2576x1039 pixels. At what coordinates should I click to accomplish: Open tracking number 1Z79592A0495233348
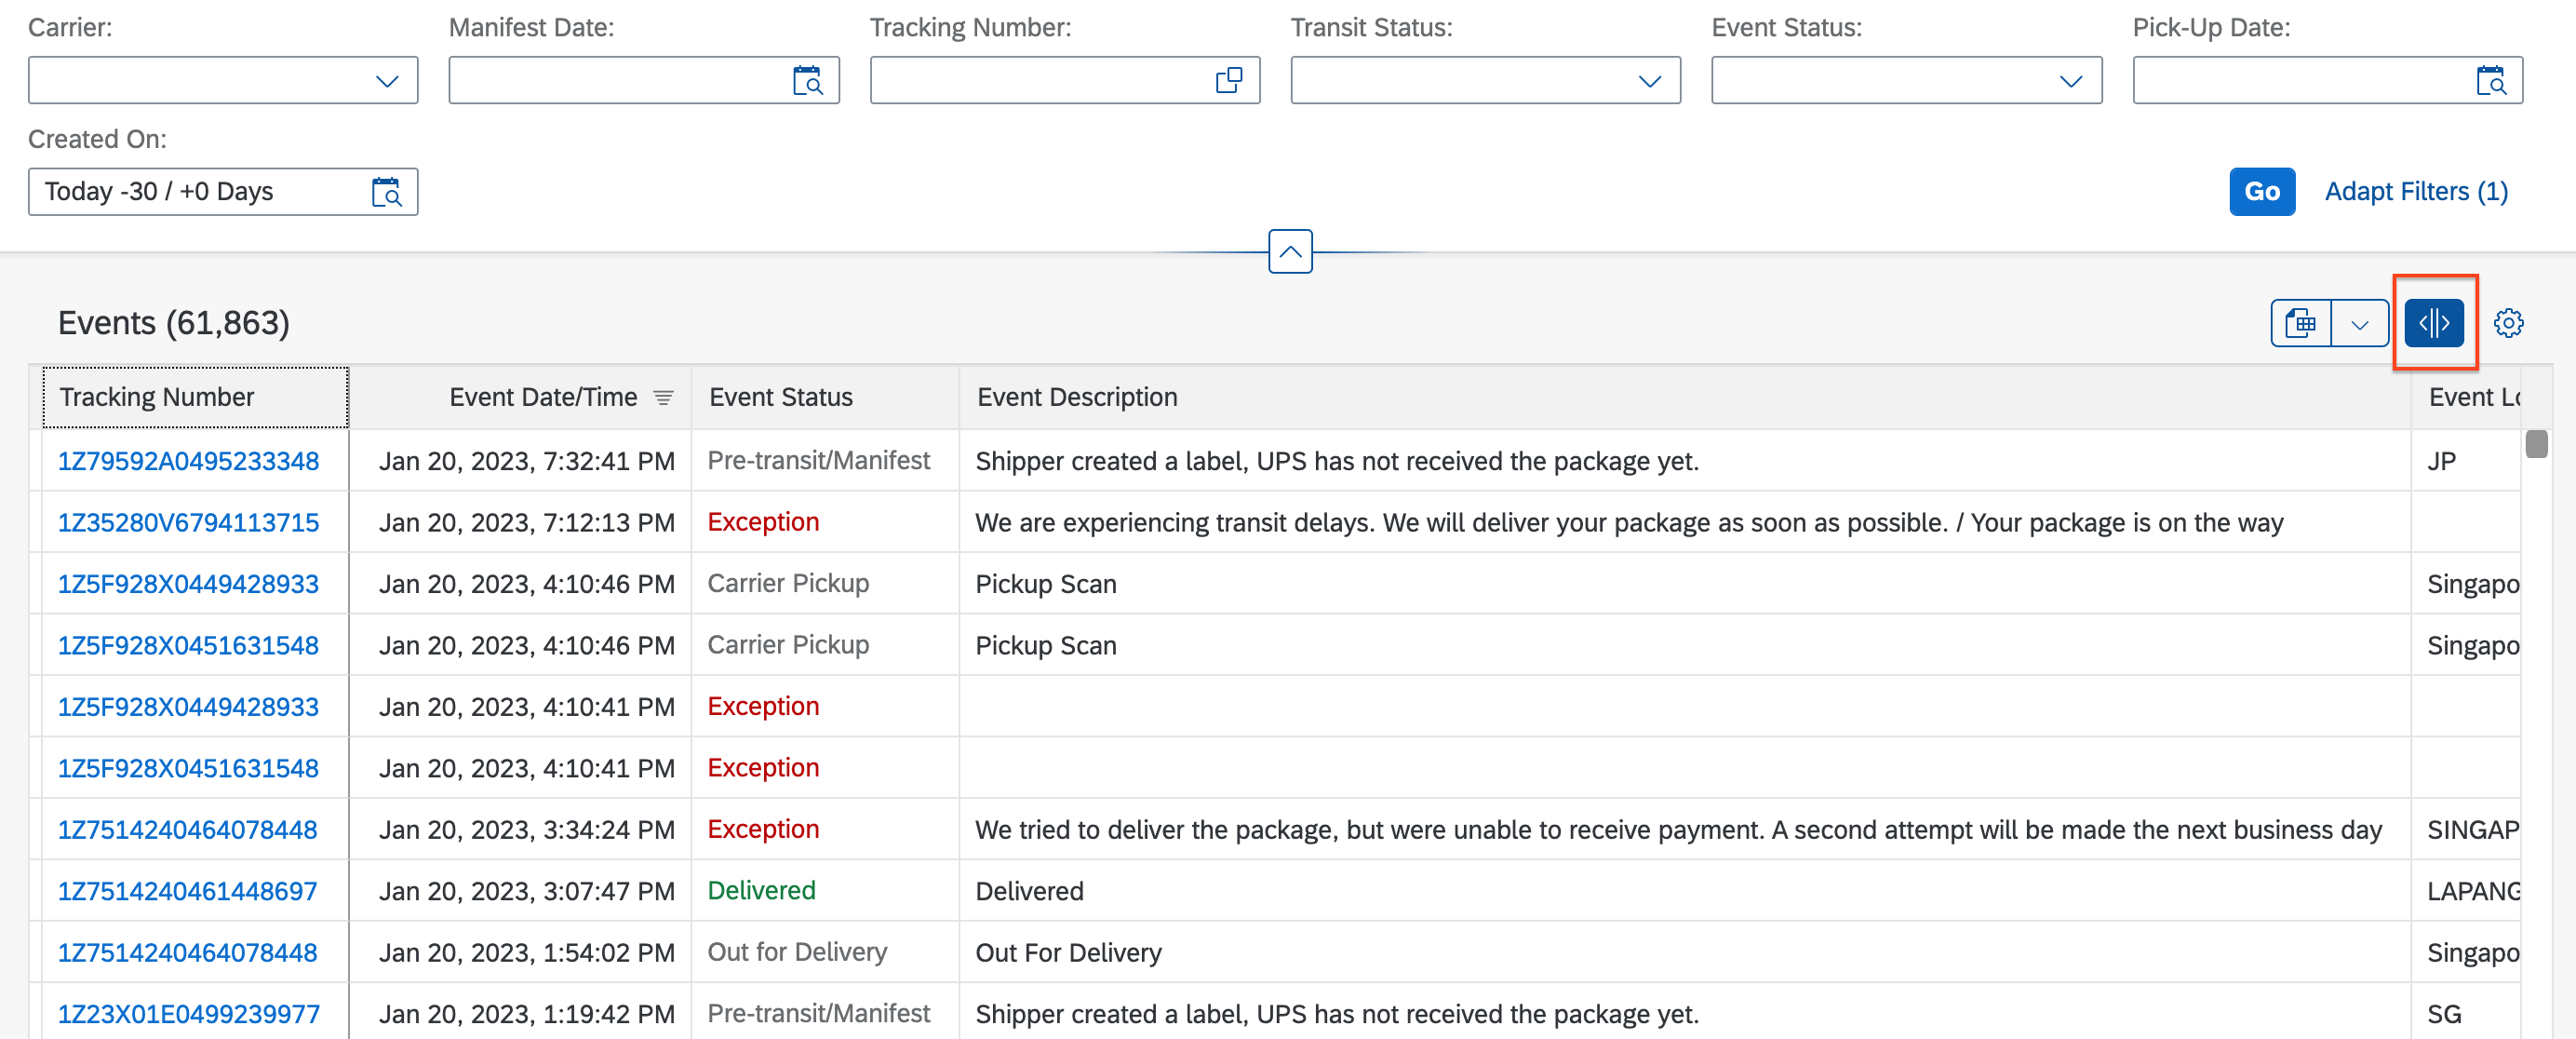coord(188,461)
